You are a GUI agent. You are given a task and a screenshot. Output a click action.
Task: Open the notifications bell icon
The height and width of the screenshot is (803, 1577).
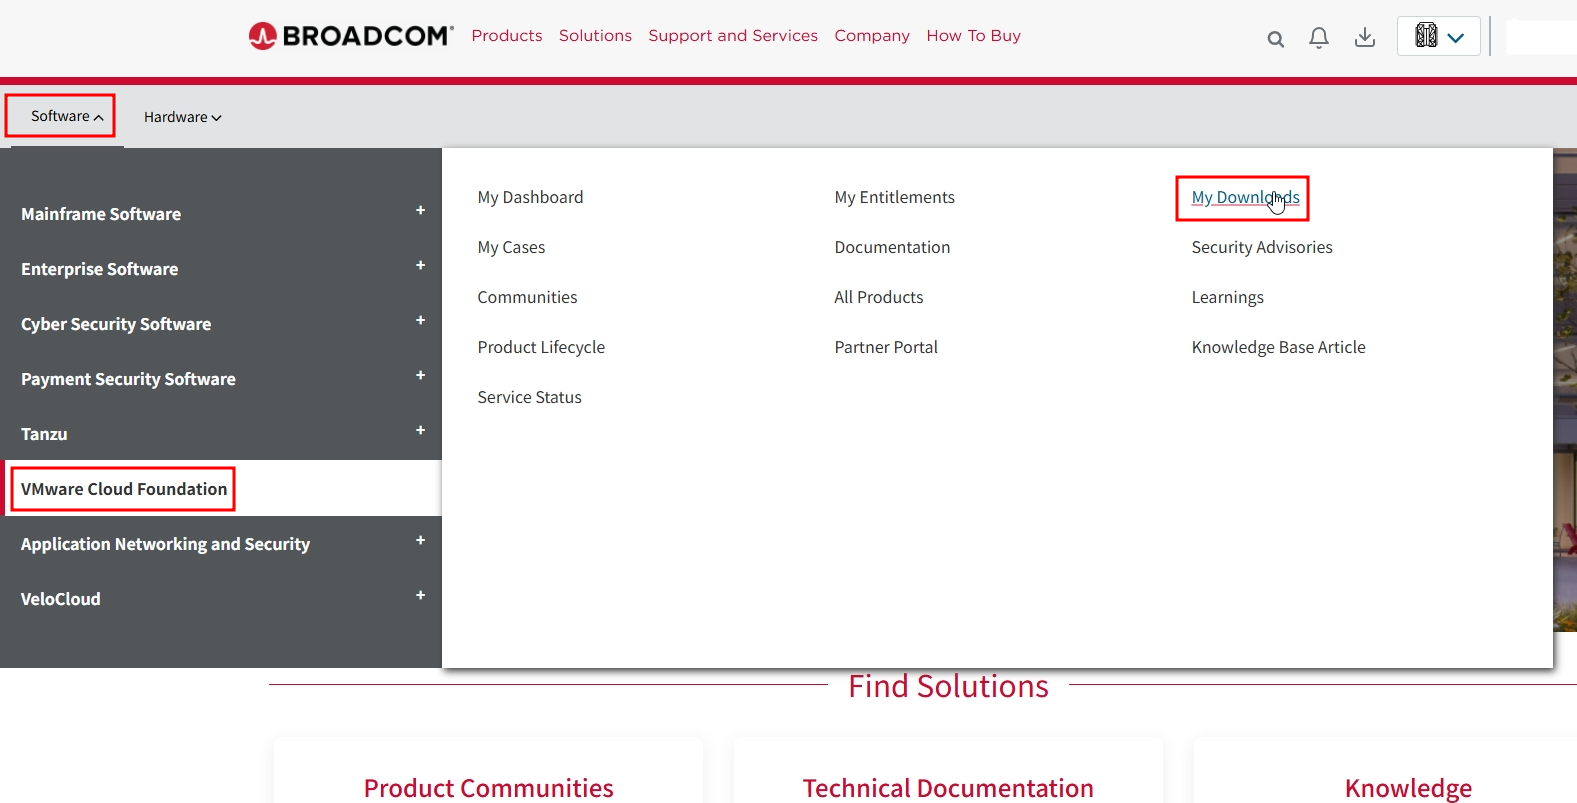point(1319,38)
